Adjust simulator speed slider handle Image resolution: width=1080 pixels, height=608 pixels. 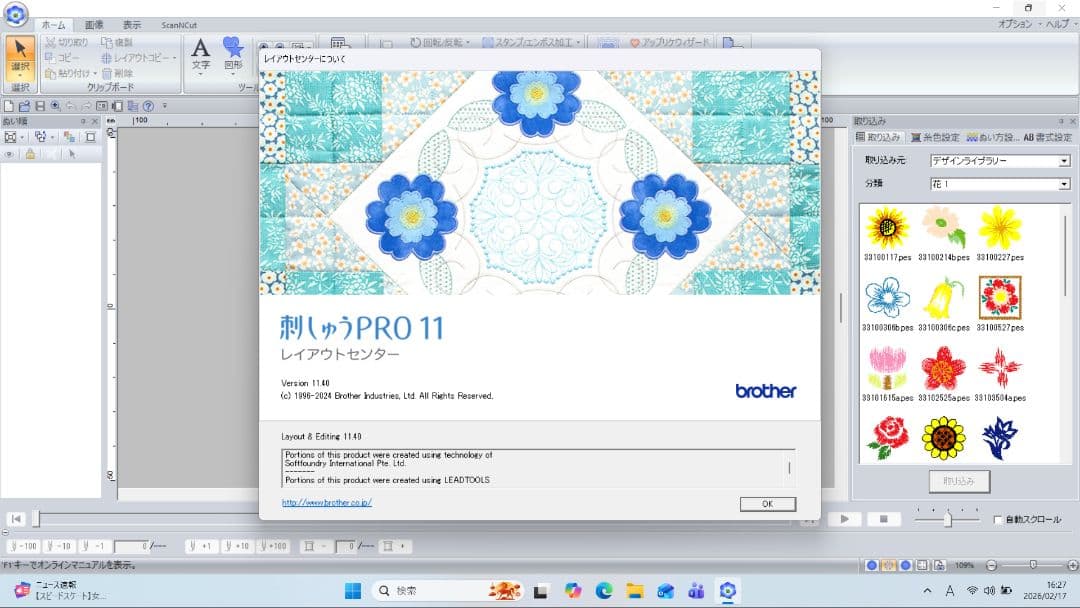pos(948,519)
